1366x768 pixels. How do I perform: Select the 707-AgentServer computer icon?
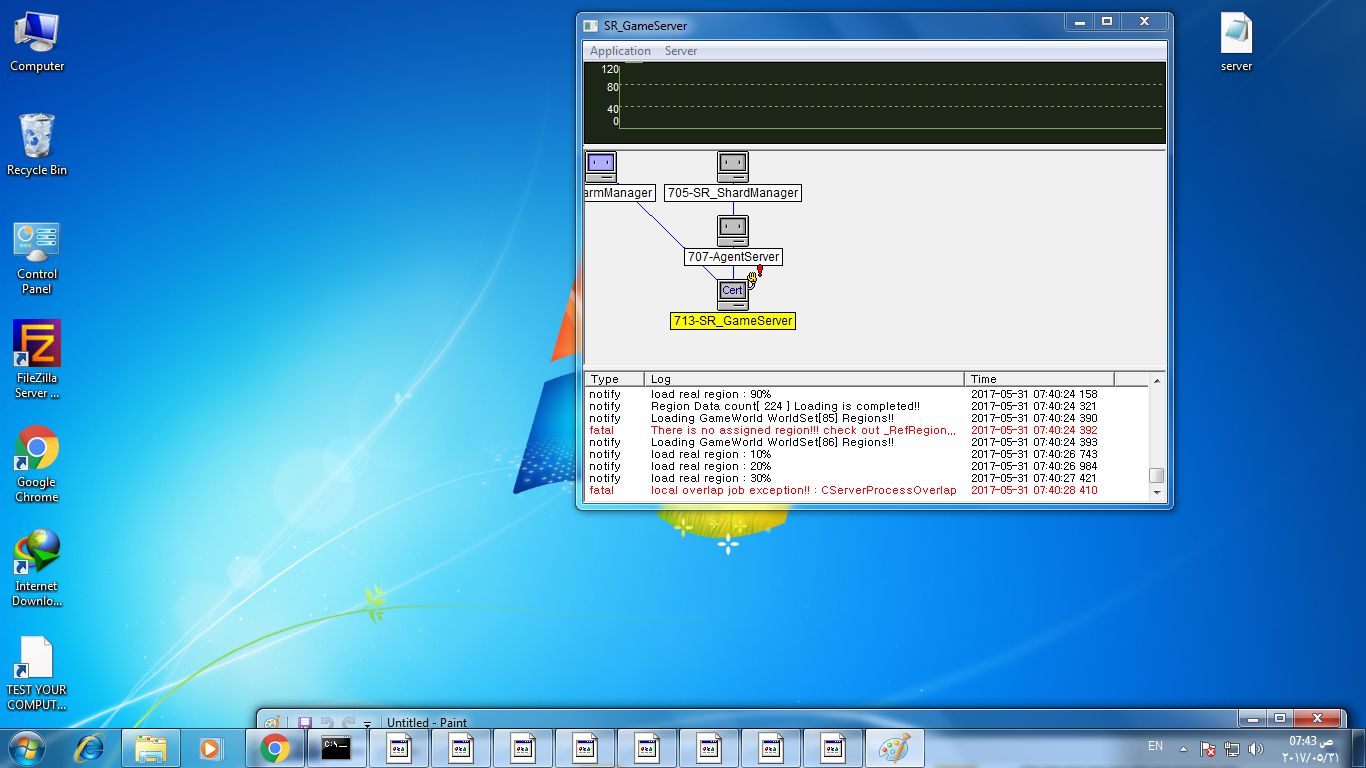pos(732,230)
